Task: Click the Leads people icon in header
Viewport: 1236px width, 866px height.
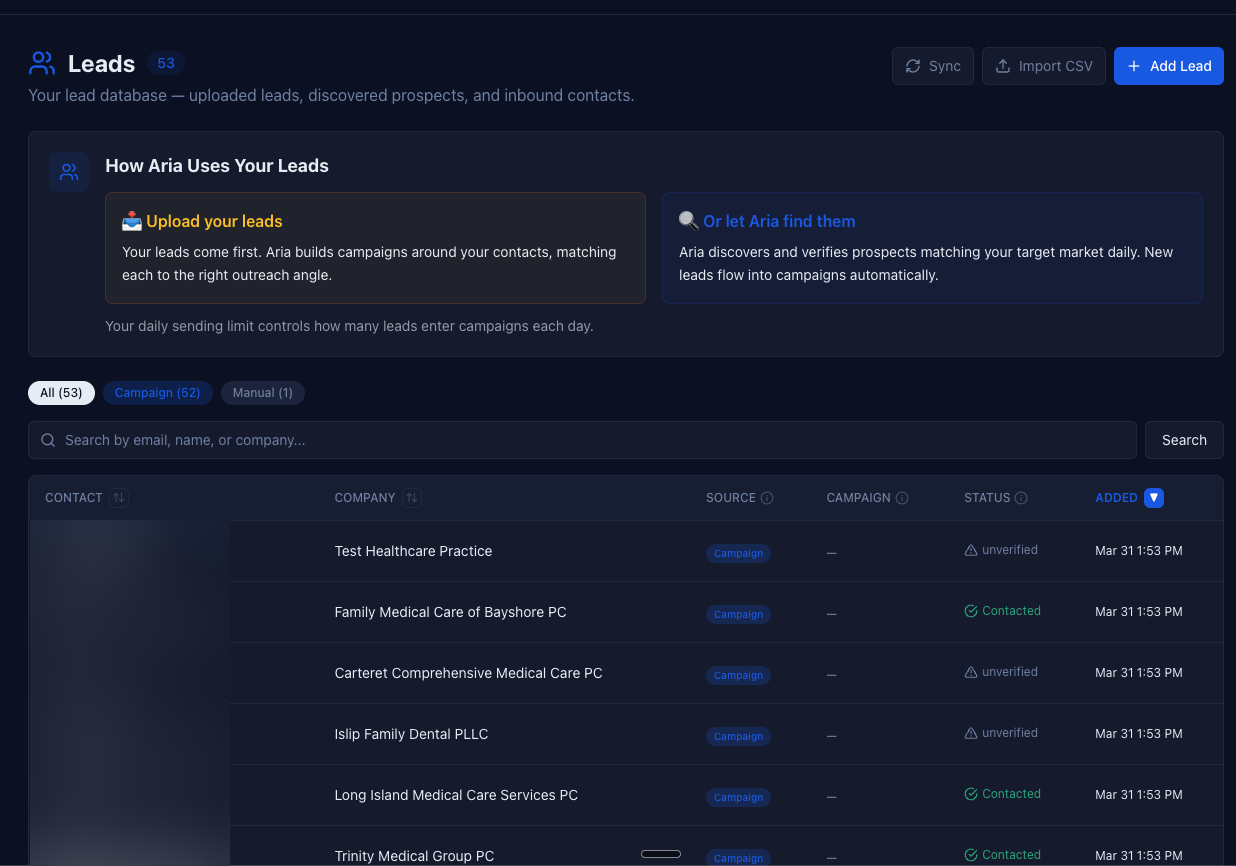Action: click(x=42, y=64)
